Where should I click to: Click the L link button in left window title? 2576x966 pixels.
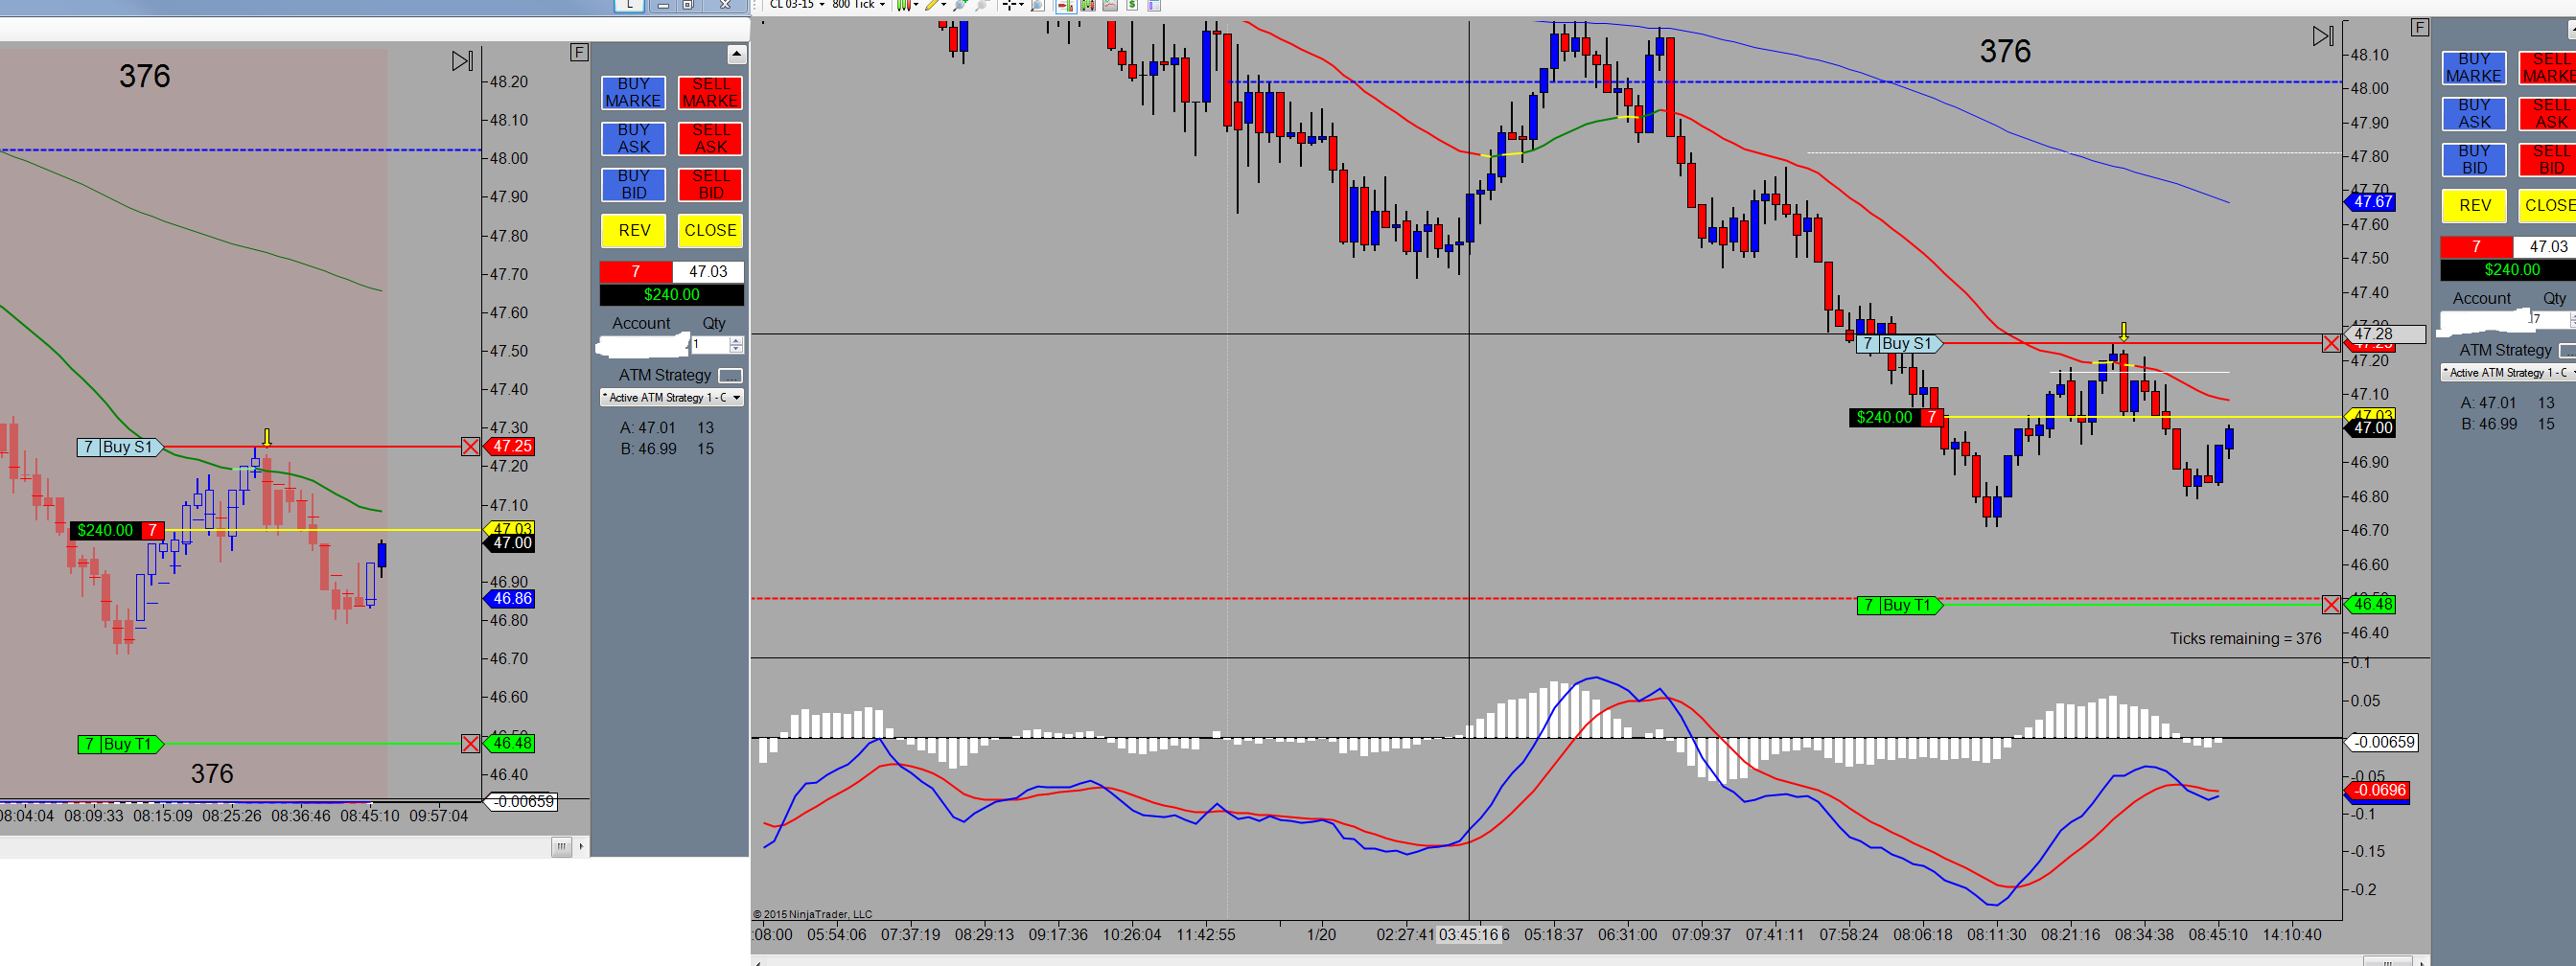(x=629, y=4)
